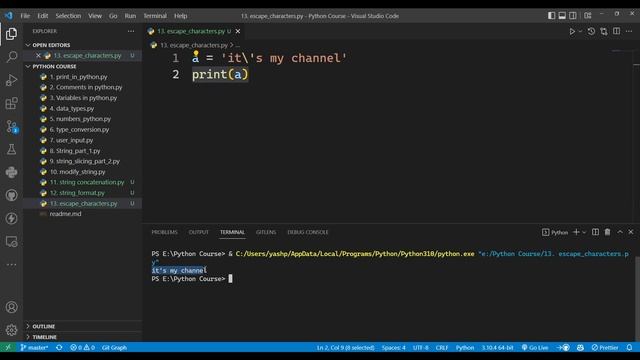Open the Search view
The height and width of the screenshot is (360, 640).
11,56
